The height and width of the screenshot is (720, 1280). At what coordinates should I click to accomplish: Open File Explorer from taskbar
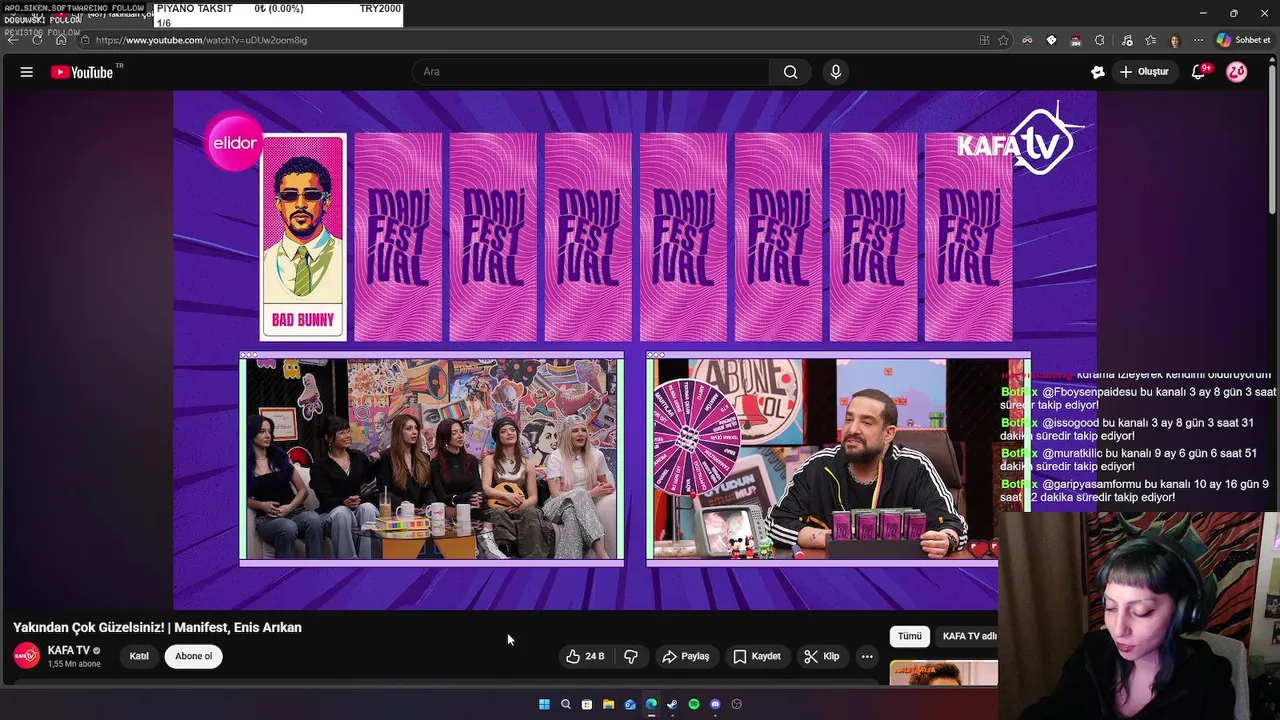[x=608, y=704]
